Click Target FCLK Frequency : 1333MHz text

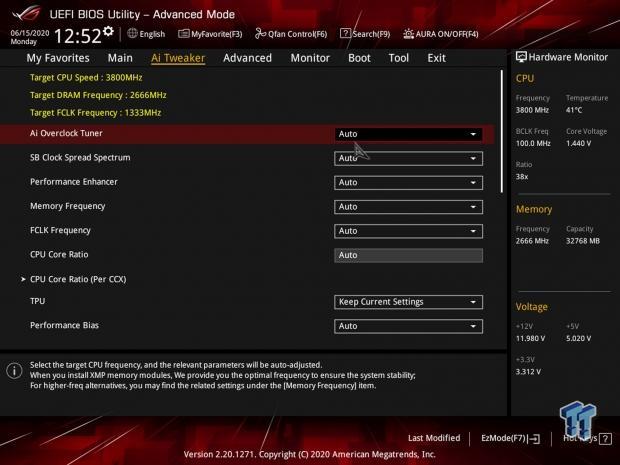point(96,113)
